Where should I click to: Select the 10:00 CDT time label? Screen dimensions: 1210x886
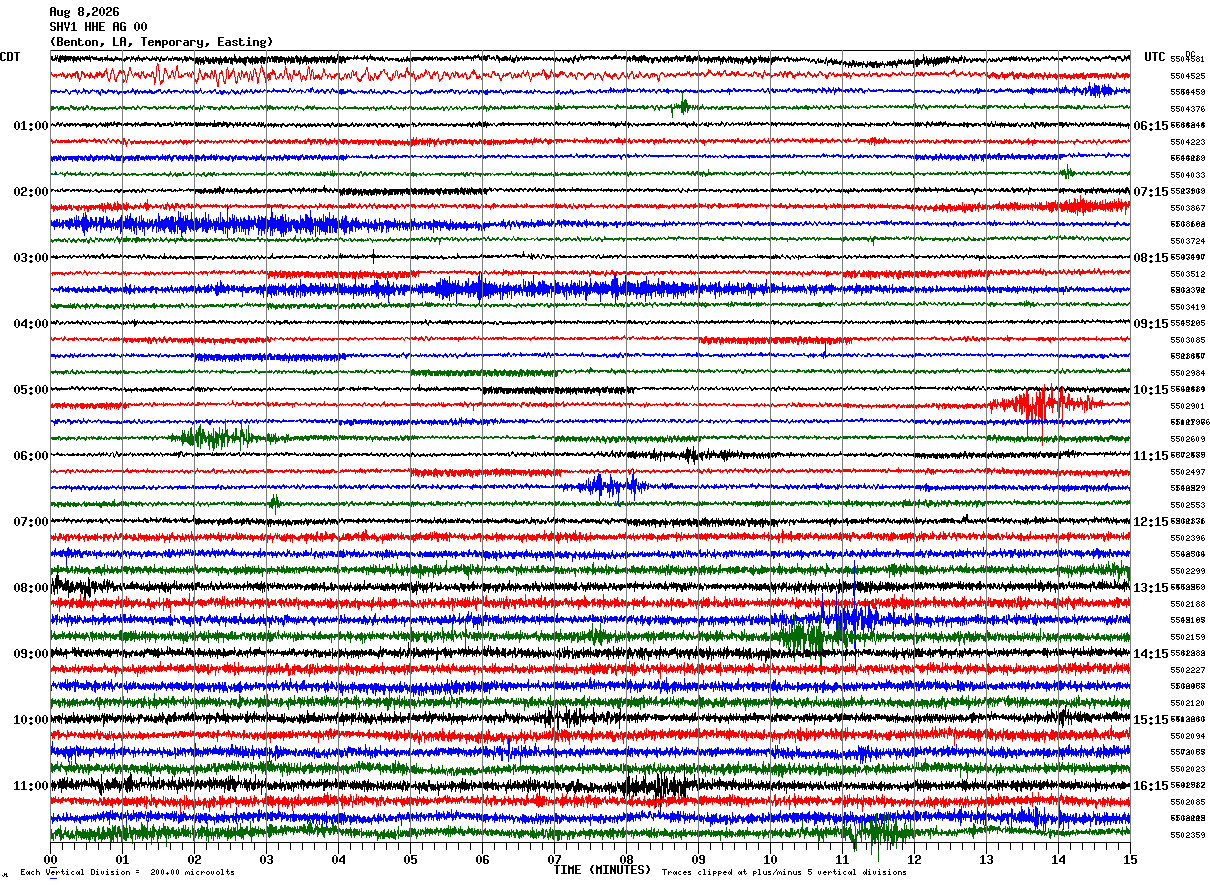tap(31, 720)
